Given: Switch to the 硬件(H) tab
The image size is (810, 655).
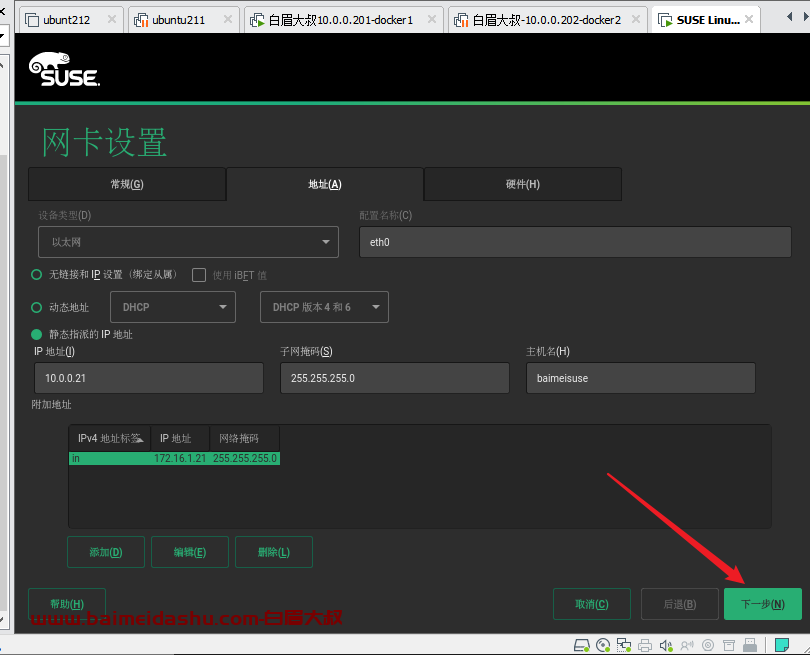Looking at the screenshot, I should pos(523,184).
